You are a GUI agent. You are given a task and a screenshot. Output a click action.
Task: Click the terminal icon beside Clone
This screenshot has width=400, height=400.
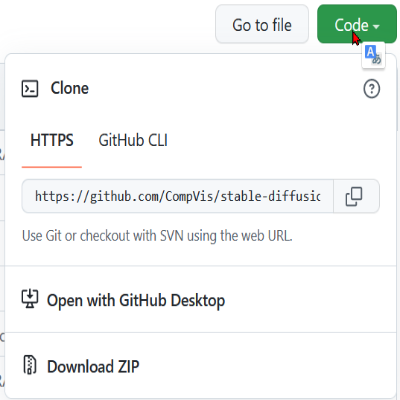point(30,89)
